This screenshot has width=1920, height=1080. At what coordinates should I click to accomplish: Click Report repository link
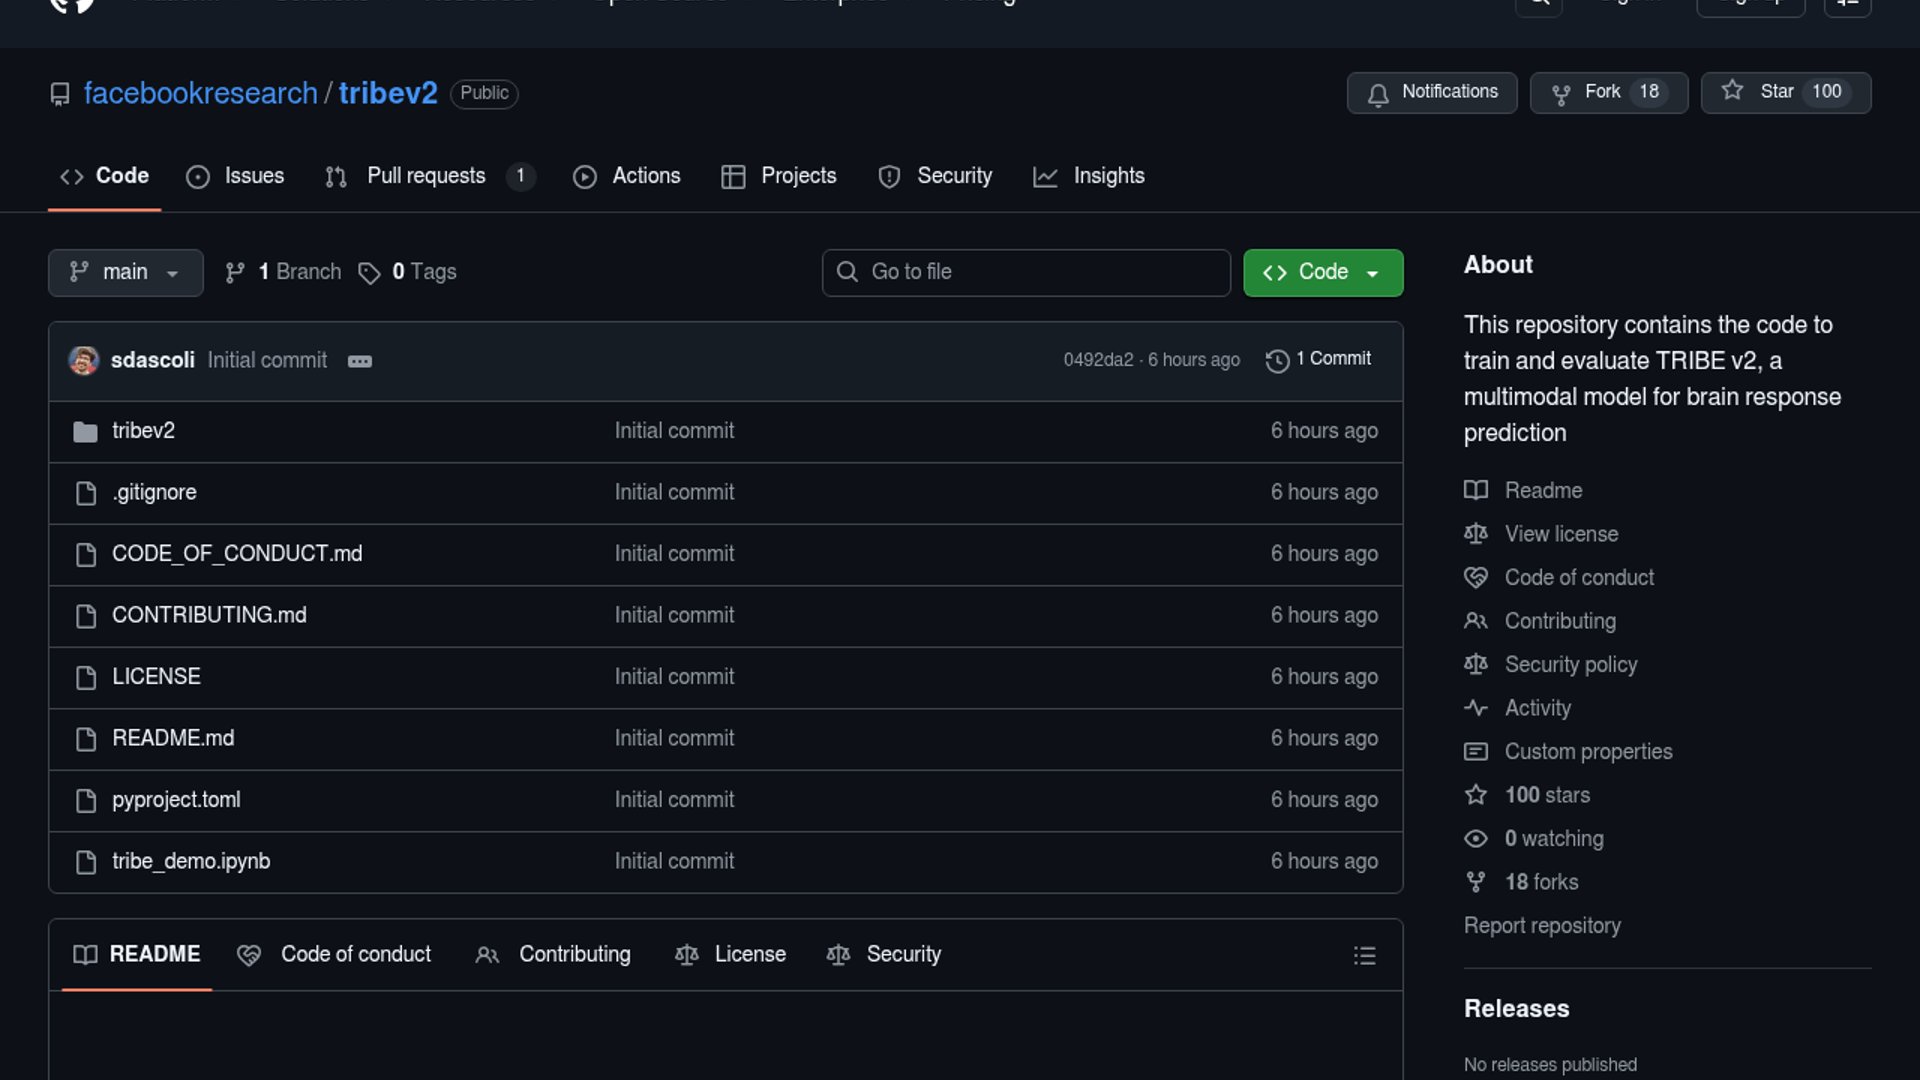pyautogui.click(x=1542, y=925)
